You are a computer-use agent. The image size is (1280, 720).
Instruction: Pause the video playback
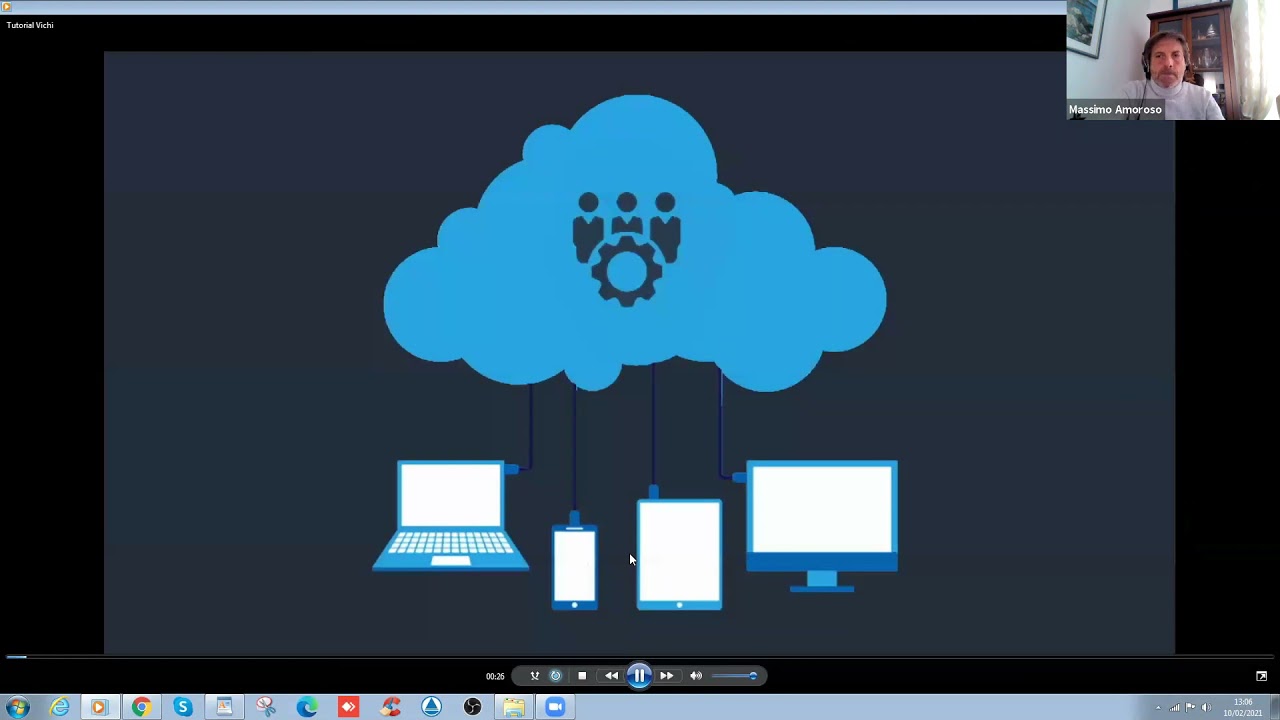pyautogui.click(x=639, y=676)
